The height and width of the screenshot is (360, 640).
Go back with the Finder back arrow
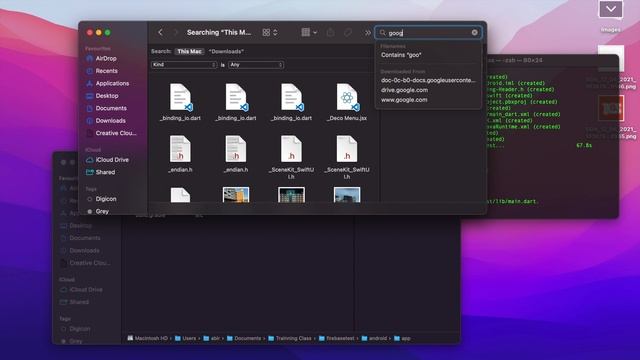pyautogui.click(x=160, y=32)
